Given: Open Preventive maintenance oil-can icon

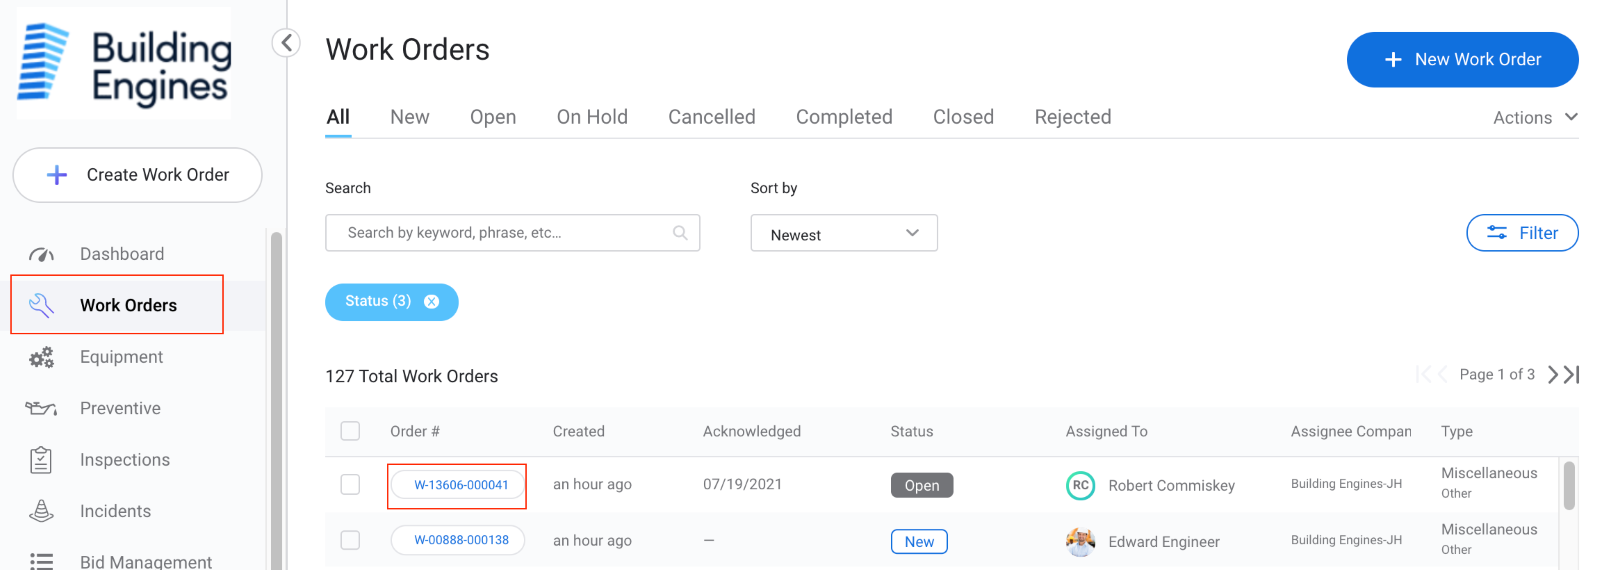Looking at the screenshot, I should 41,408.
